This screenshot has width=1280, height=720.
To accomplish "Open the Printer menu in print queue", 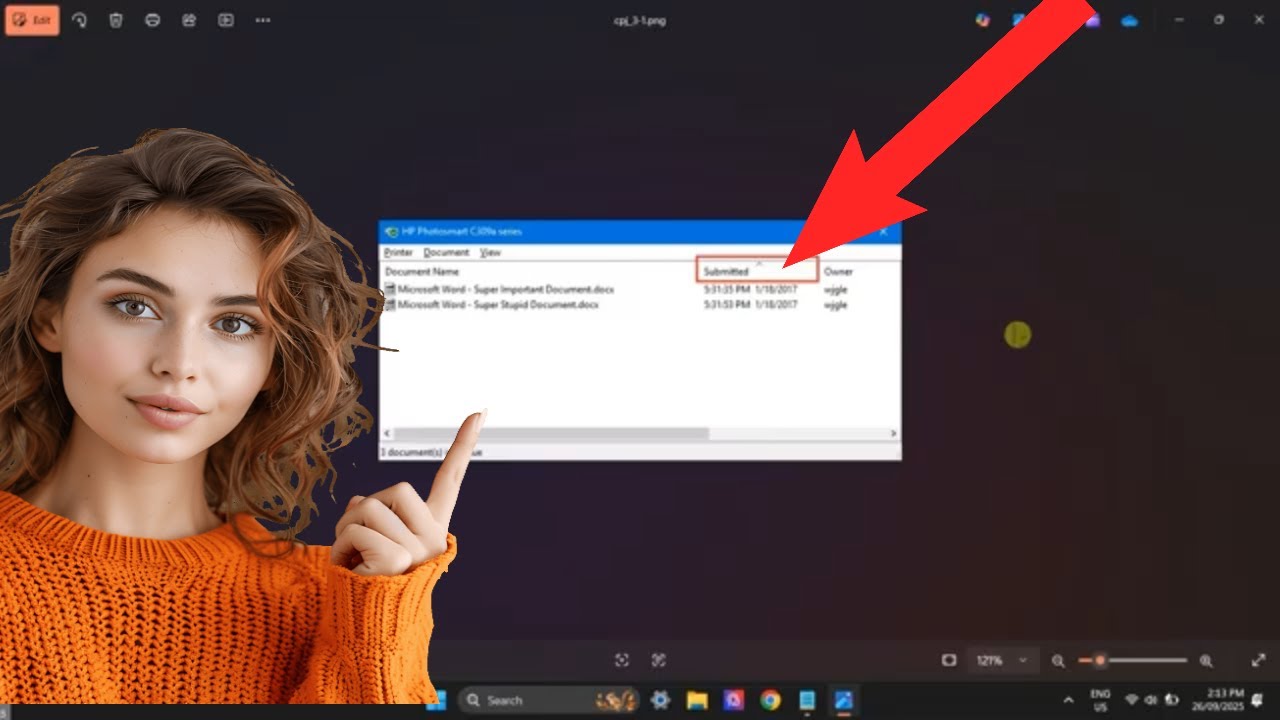I will pos(398,253).
